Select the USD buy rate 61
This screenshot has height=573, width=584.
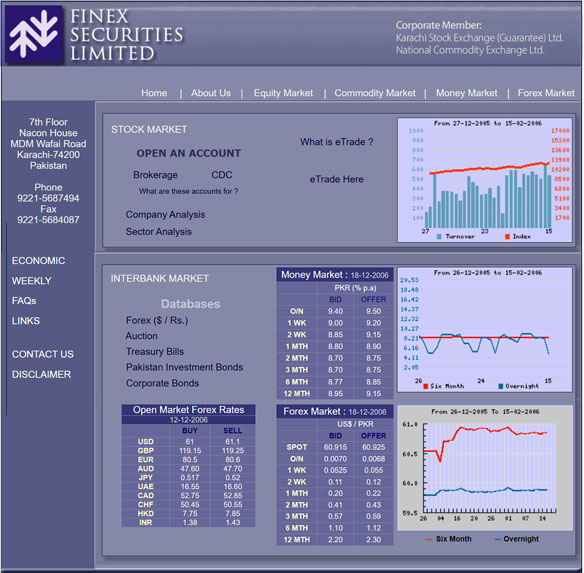[190, 441]
